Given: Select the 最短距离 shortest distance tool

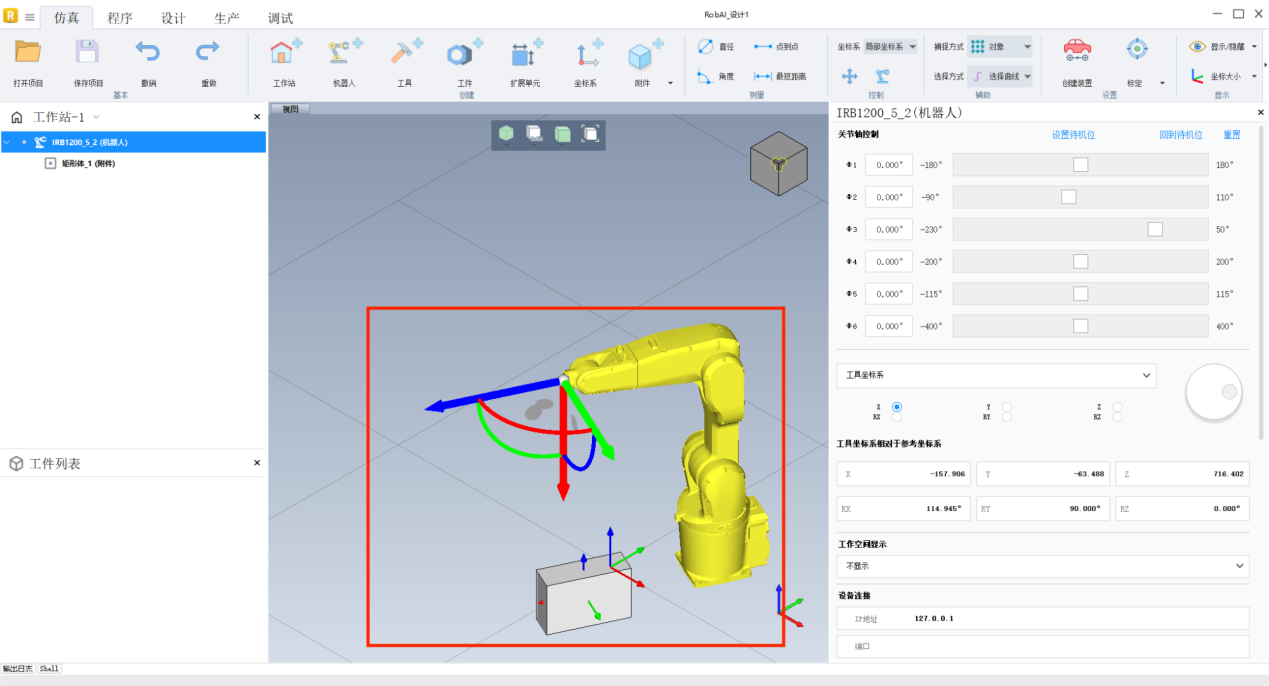Looking at the screenshot, I should (778, 76).
